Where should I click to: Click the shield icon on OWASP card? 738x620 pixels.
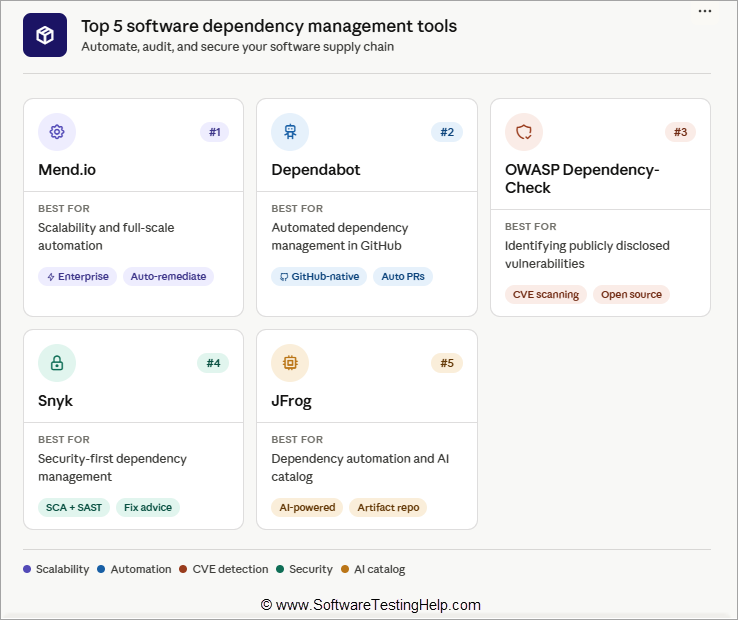tap(524, 132)
